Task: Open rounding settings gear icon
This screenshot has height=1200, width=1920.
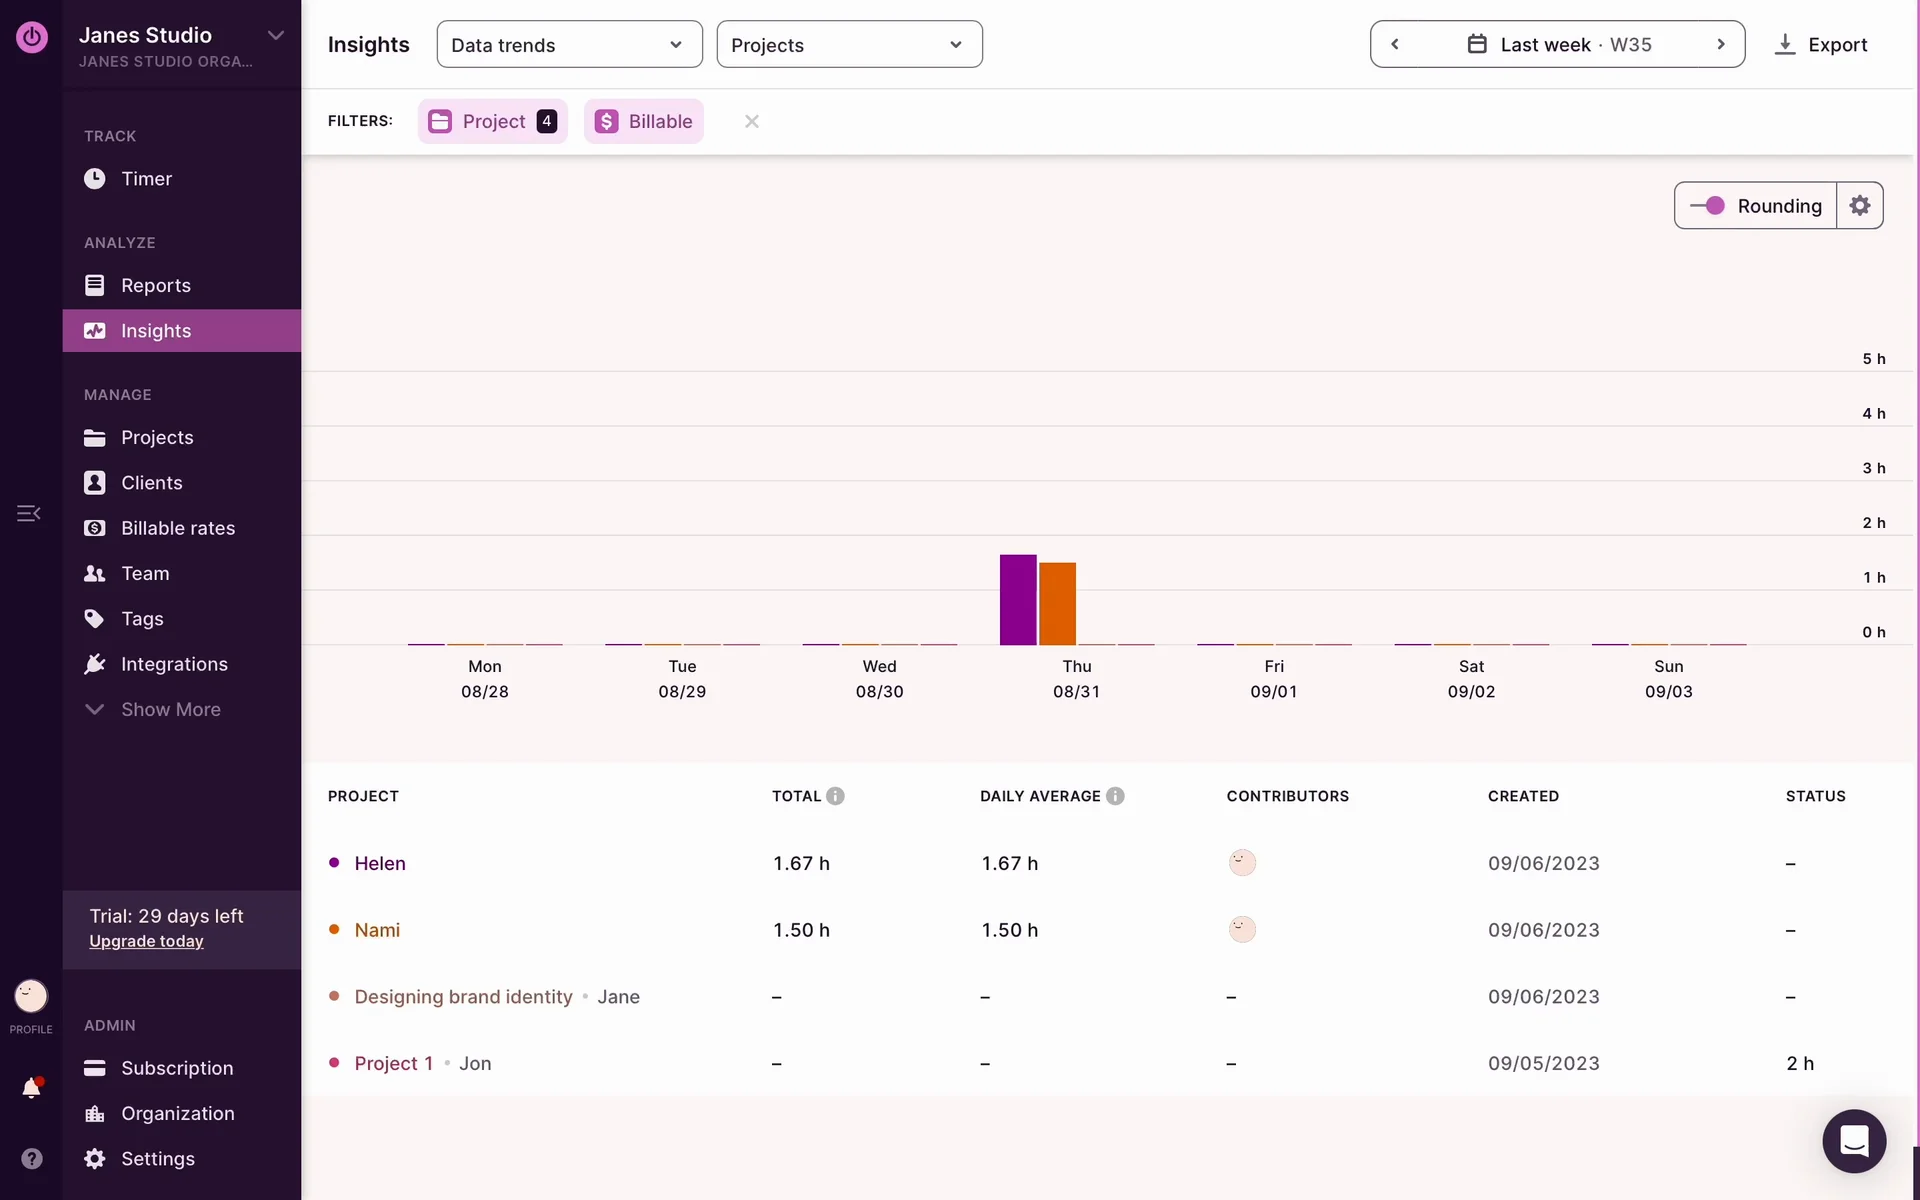Action: pos(1859,205)
